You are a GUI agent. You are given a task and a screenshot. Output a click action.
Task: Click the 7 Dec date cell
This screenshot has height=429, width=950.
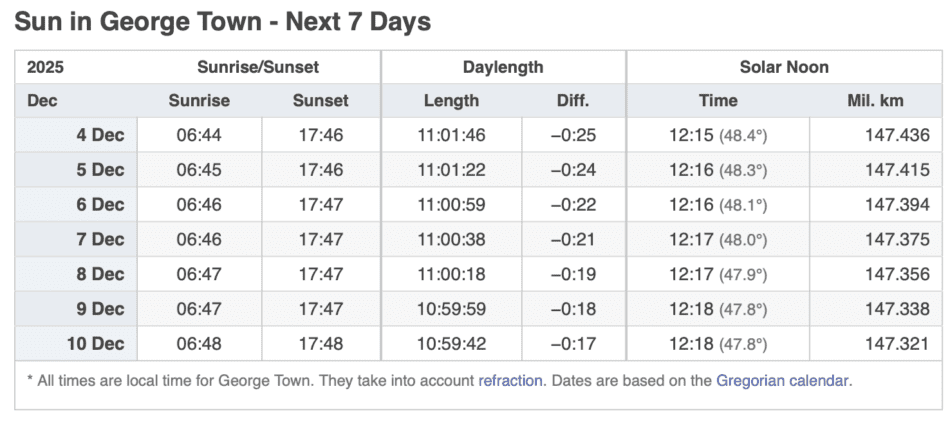[101, 239]
